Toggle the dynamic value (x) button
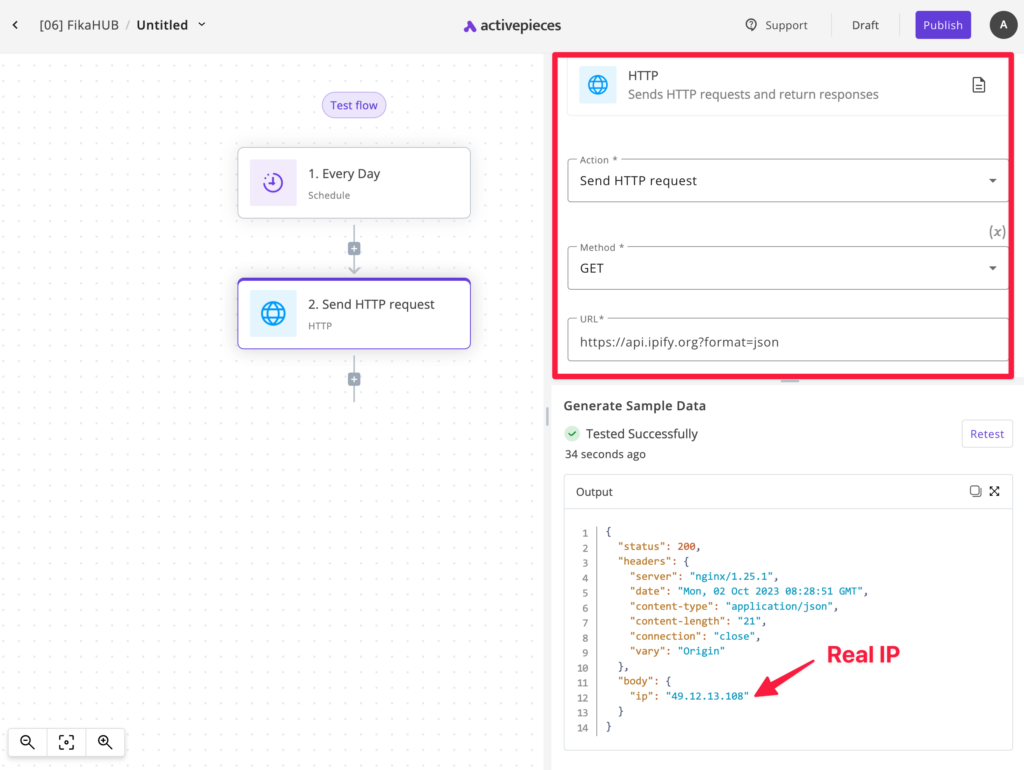The image size is (1024, 770). (997, 232)
